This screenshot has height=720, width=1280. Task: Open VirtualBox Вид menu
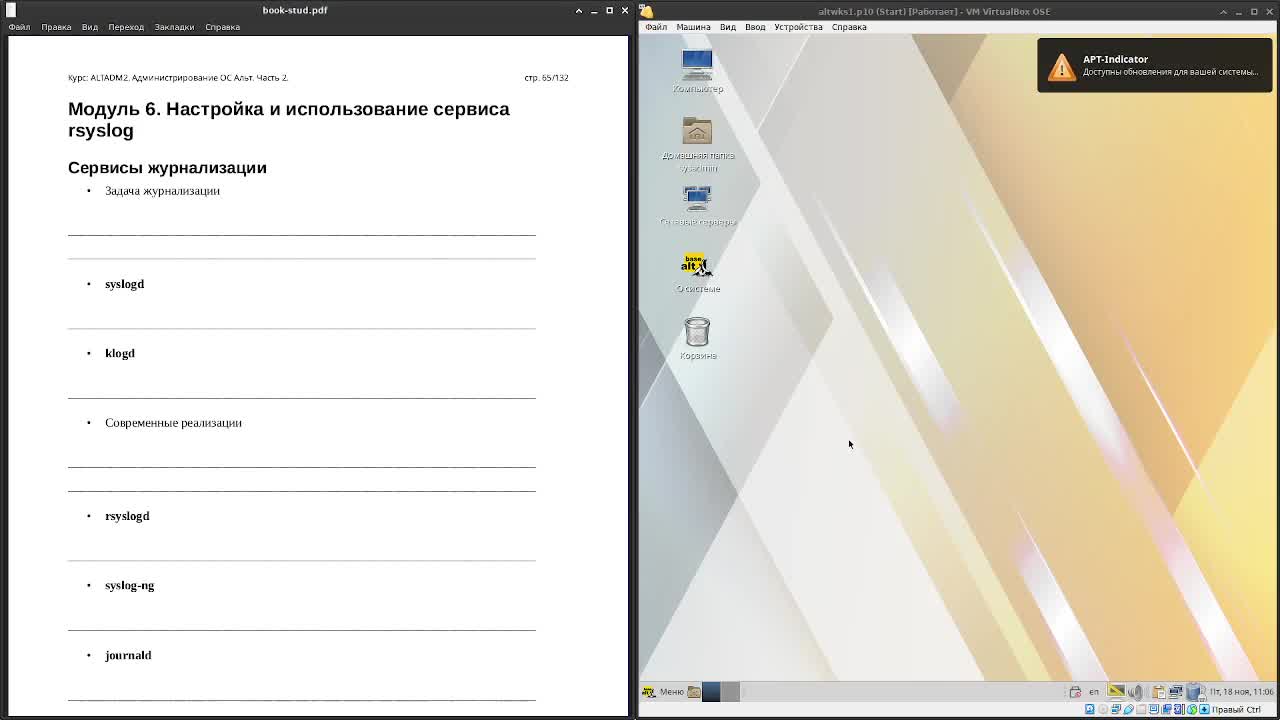727,27
